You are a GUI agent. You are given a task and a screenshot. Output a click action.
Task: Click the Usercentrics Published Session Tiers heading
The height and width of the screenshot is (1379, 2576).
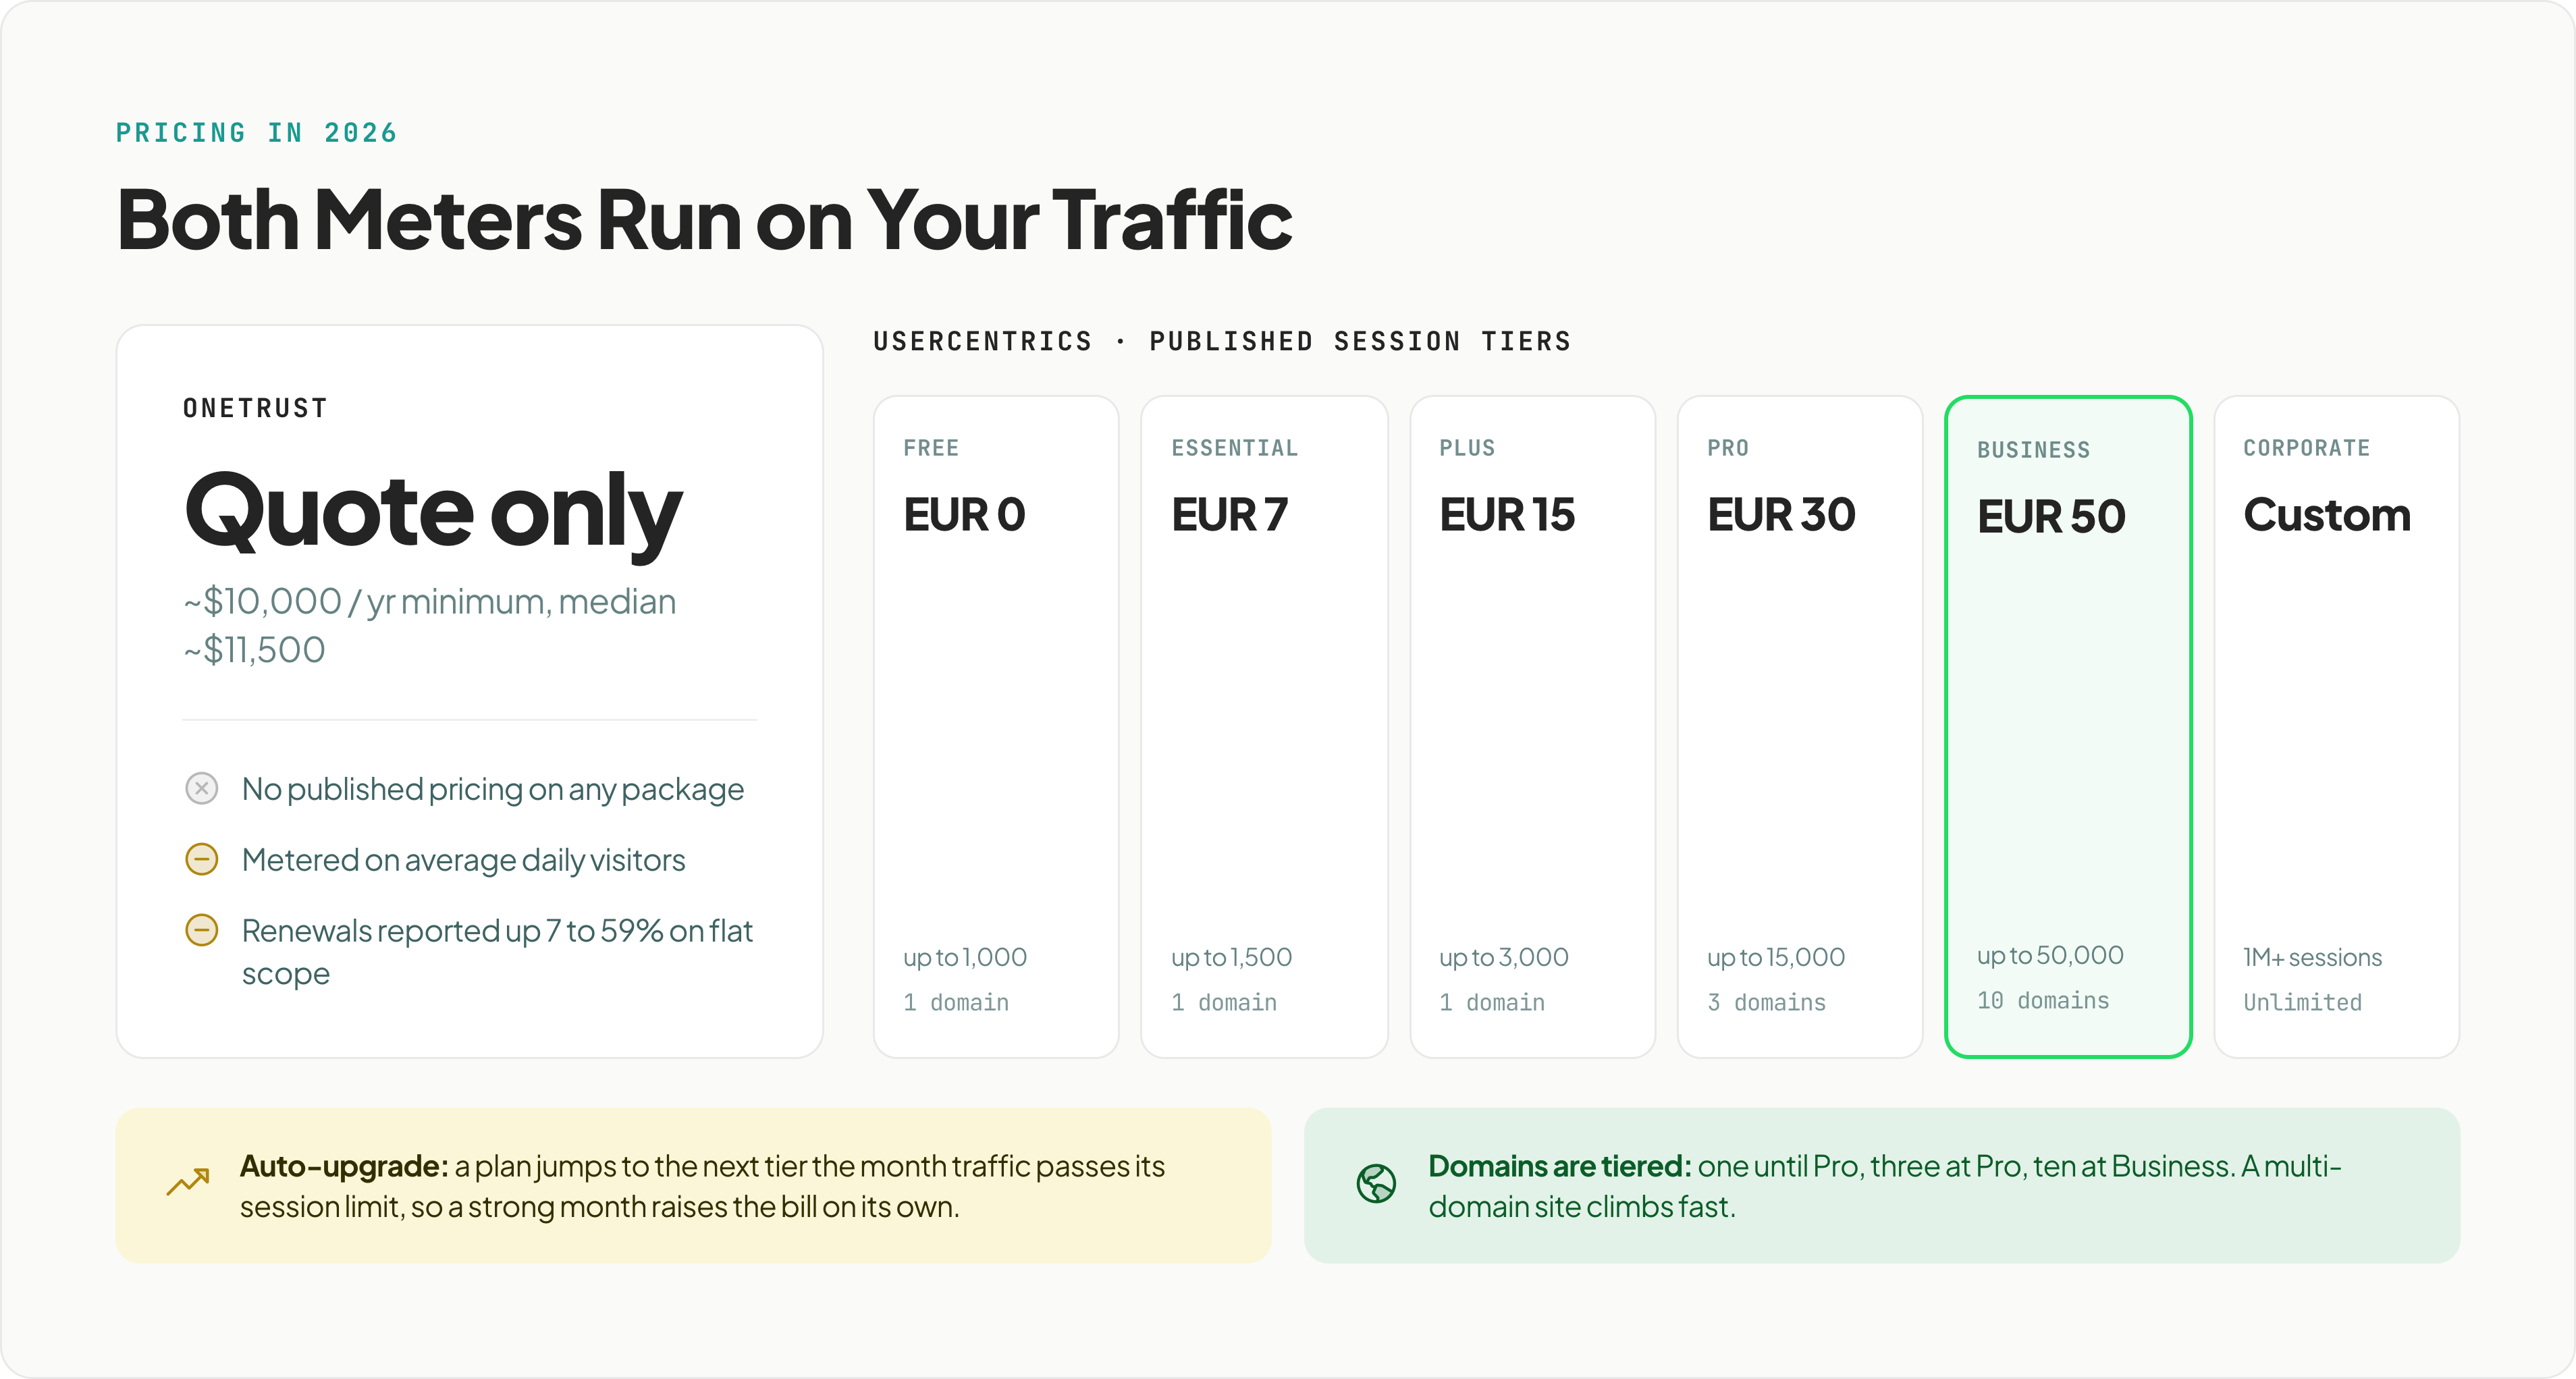tap(1222, 341)
